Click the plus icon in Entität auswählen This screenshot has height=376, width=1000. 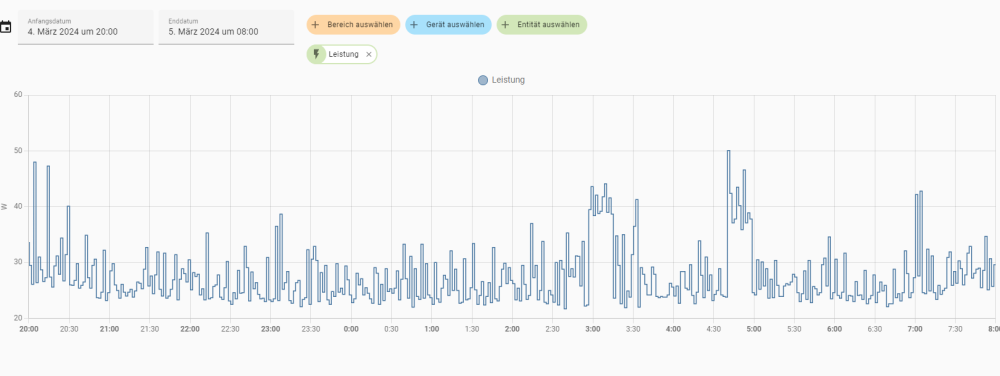point(506,25)
